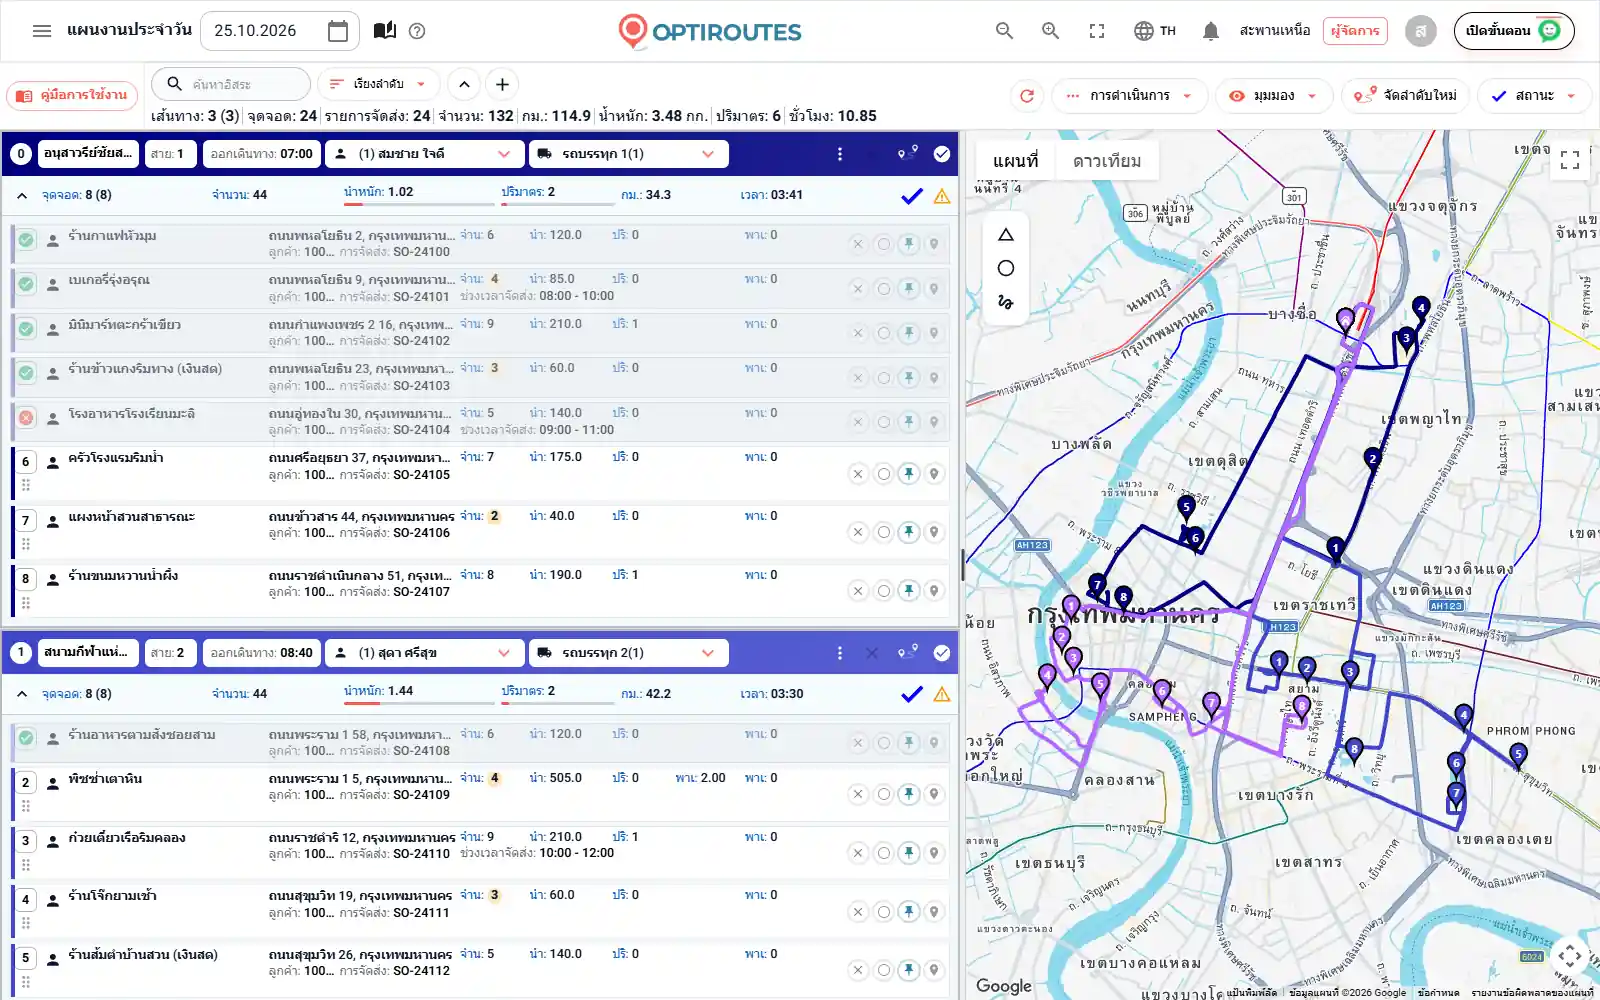Add new route with plus button

click(503, 84)
